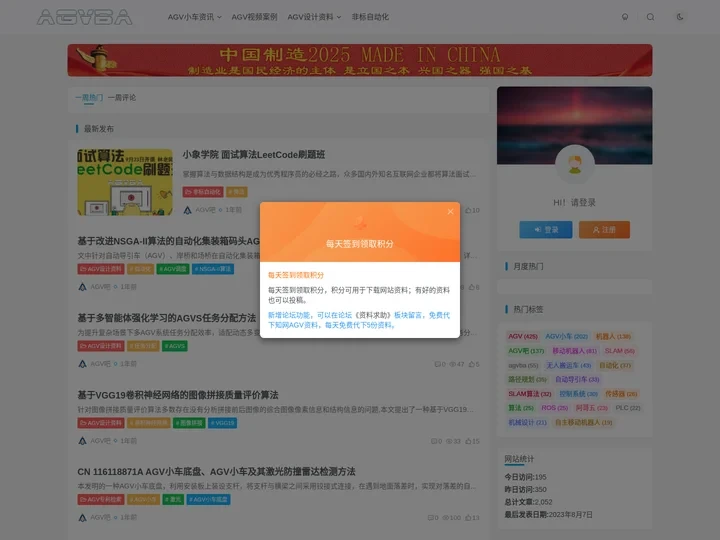The width and height of the screenshot is (720, 540).
Task: Click the blue 登录 login button
Action: coord(546,230)
